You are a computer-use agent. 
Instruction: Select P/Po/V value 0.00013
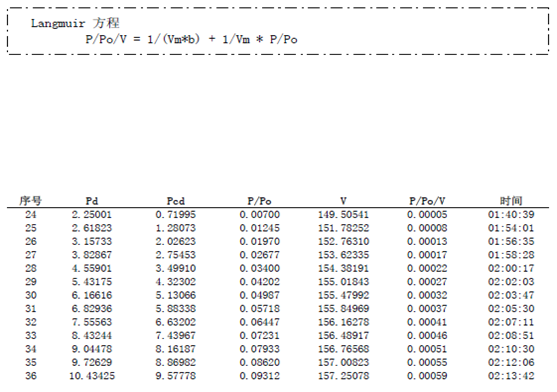(427, 241)
